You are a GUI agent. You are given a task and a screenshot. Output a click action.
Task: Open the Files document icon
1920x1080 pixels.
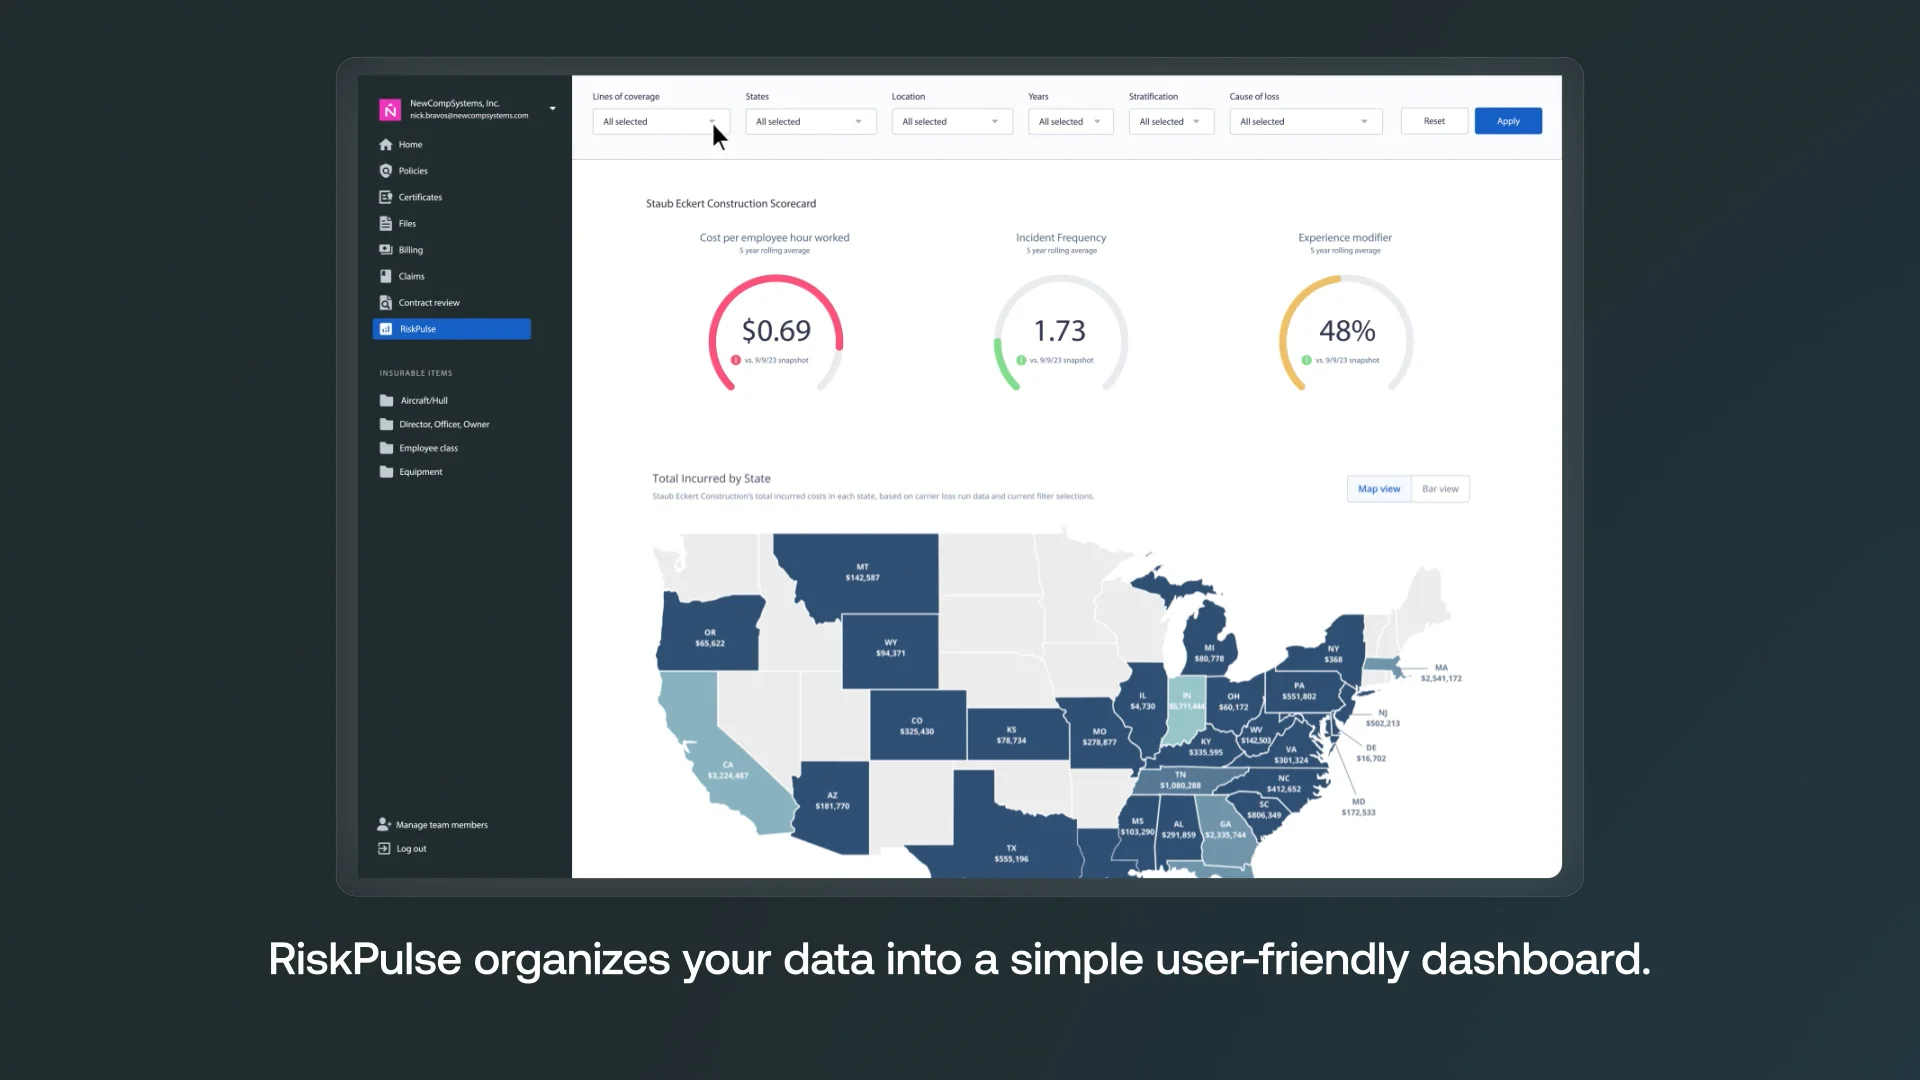pos(385,224)
